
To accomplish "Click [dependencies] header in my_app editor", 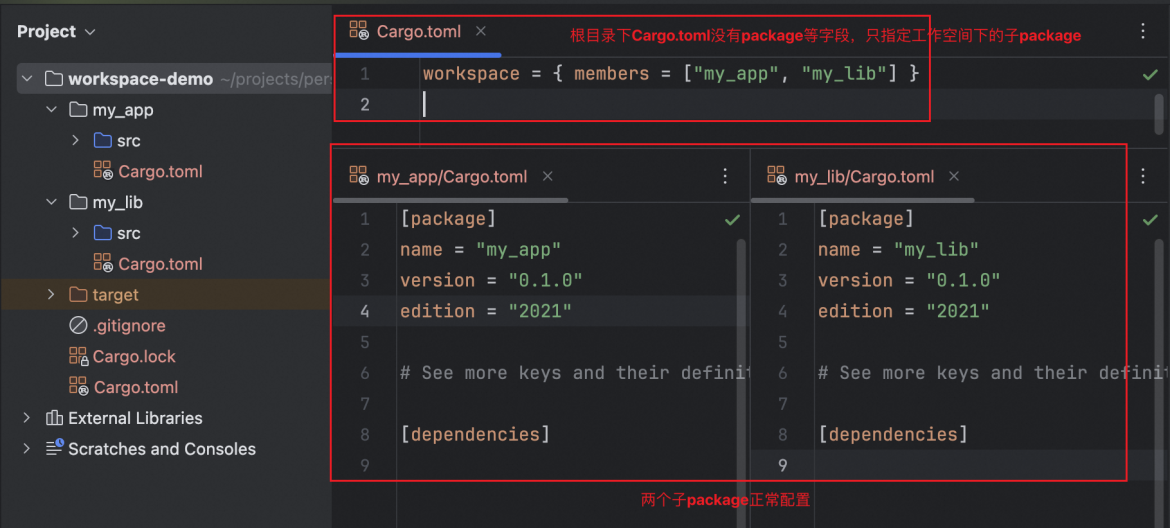I will (x=475, y=434).
